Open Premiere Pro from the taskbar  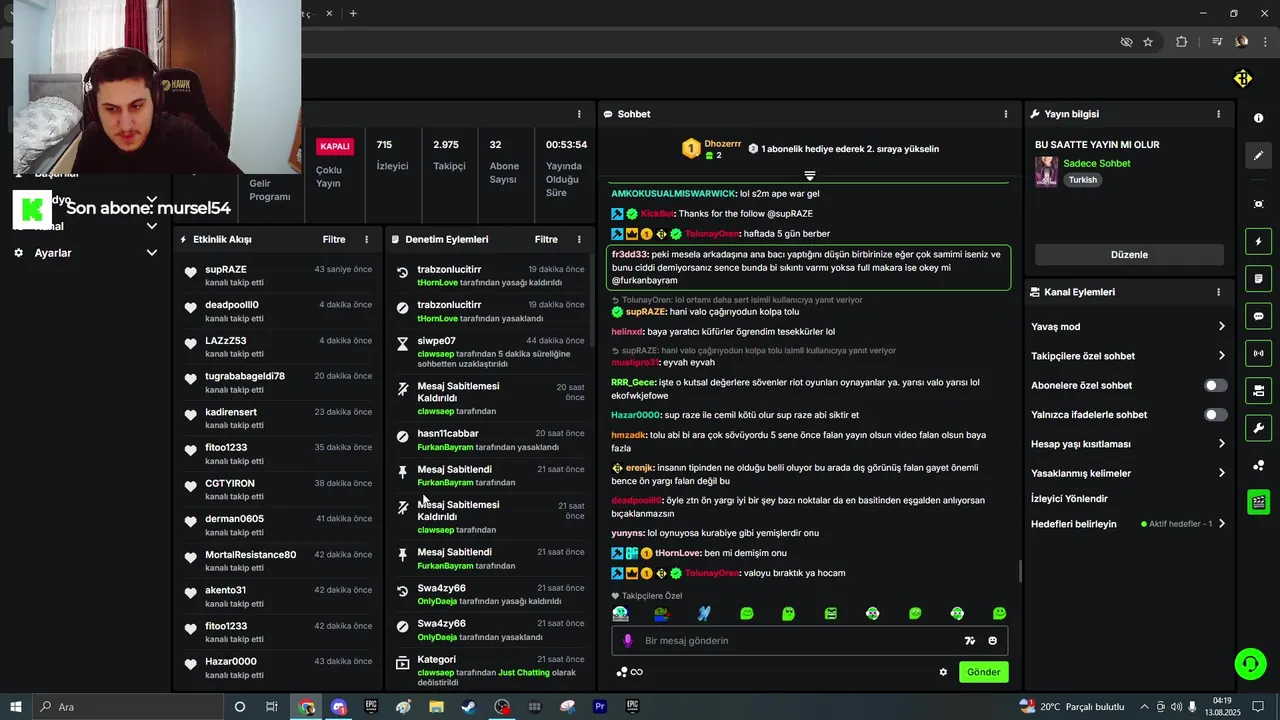tap(599, 707)
